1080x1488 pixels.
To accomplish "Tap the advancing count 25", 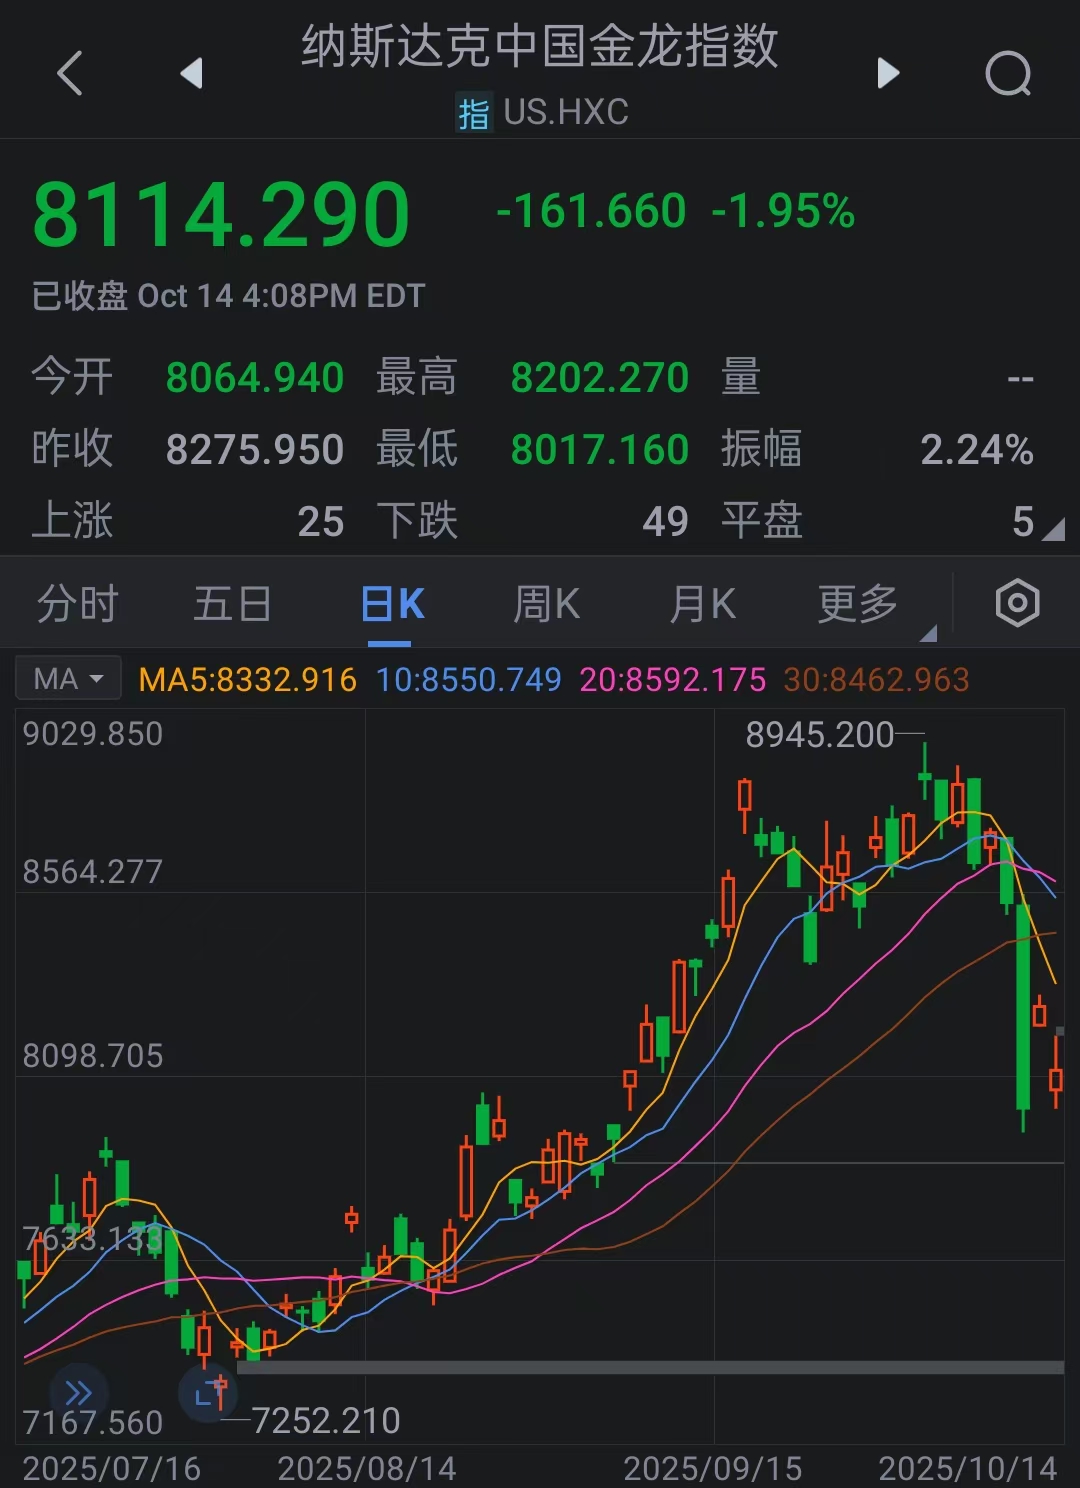I will [x=321, y=521].
